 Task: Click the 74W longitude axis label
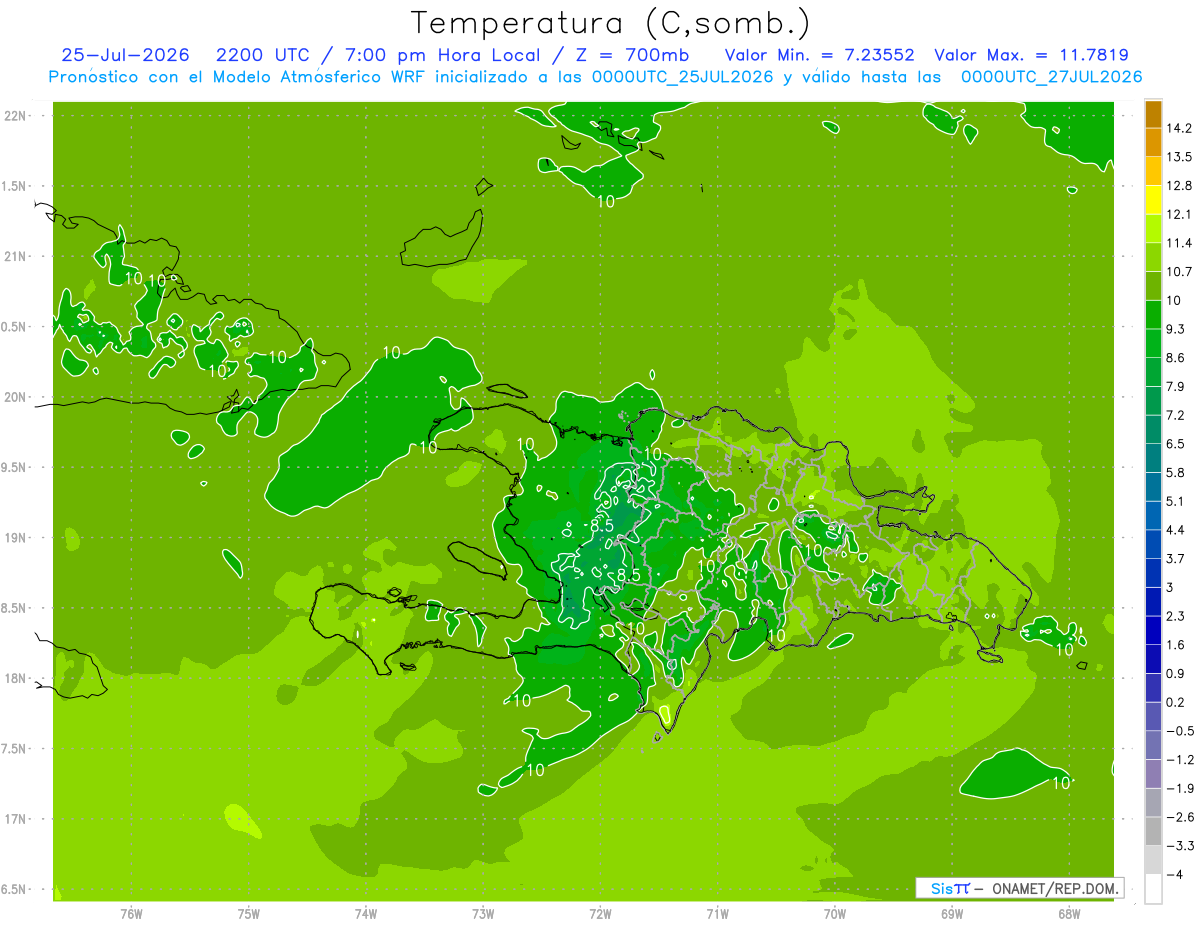tap(366, 914)
